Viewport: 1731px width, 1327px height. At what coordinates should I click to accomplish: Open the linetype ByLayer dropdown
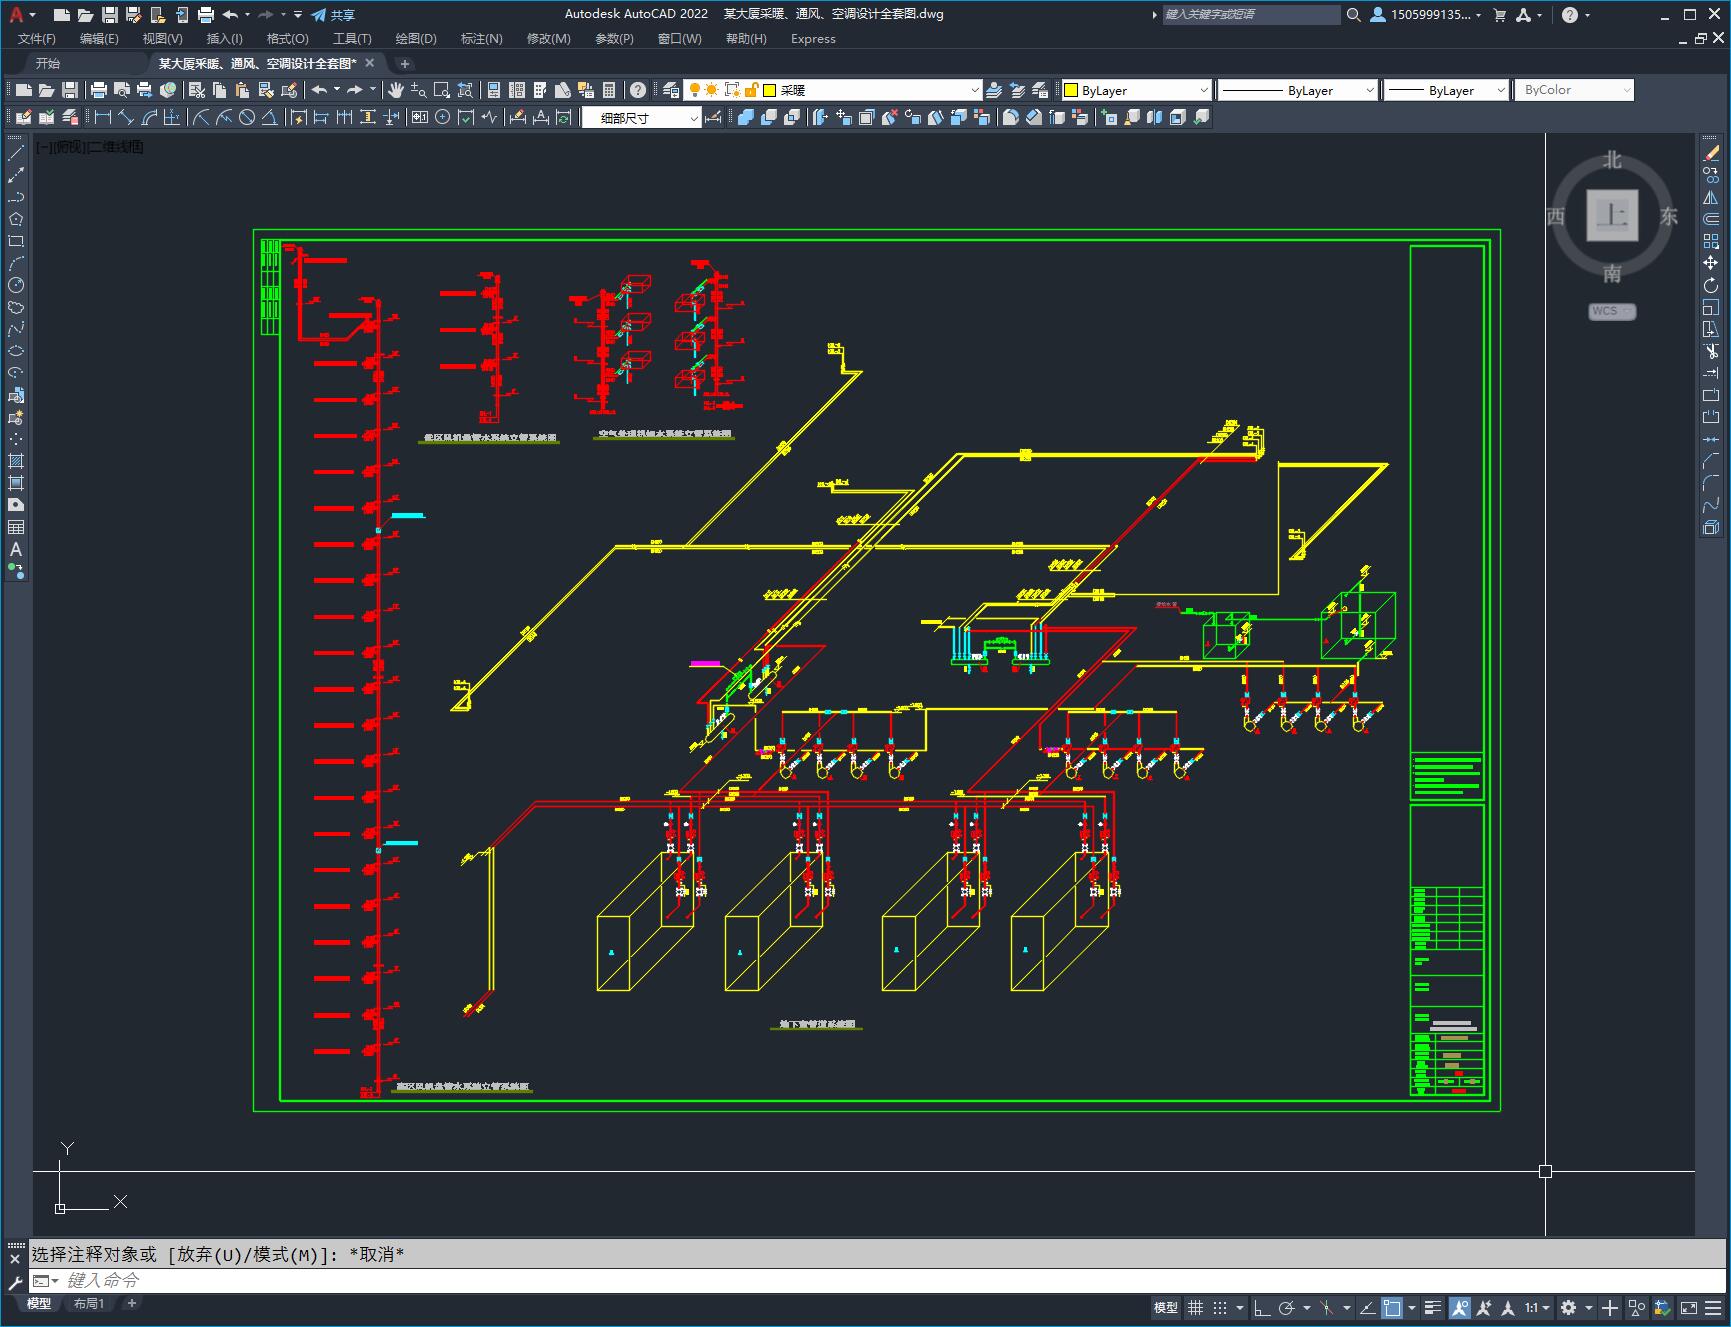click(x=1298, y=90)
